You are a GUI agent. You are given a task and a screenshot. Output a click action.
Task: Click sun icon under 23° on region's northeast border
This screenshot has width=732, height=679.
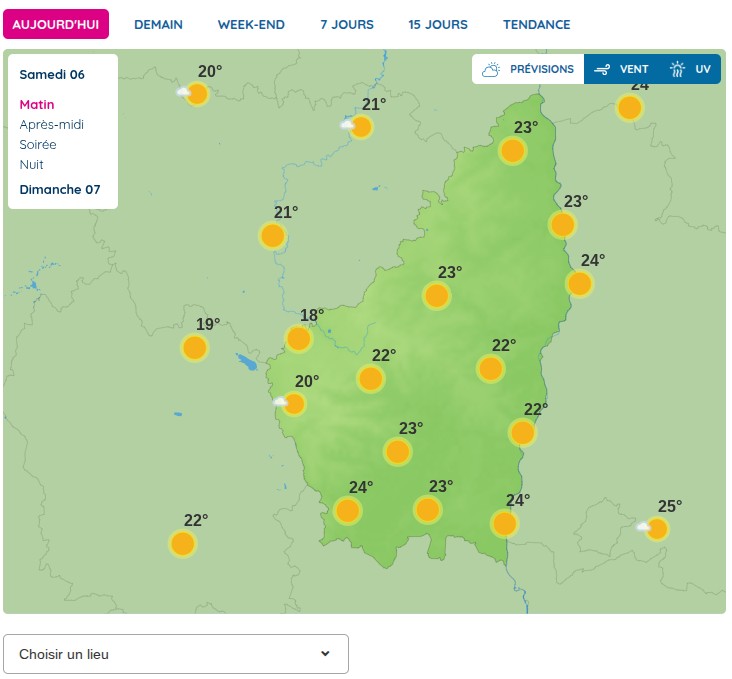click(x=563, y=225)
